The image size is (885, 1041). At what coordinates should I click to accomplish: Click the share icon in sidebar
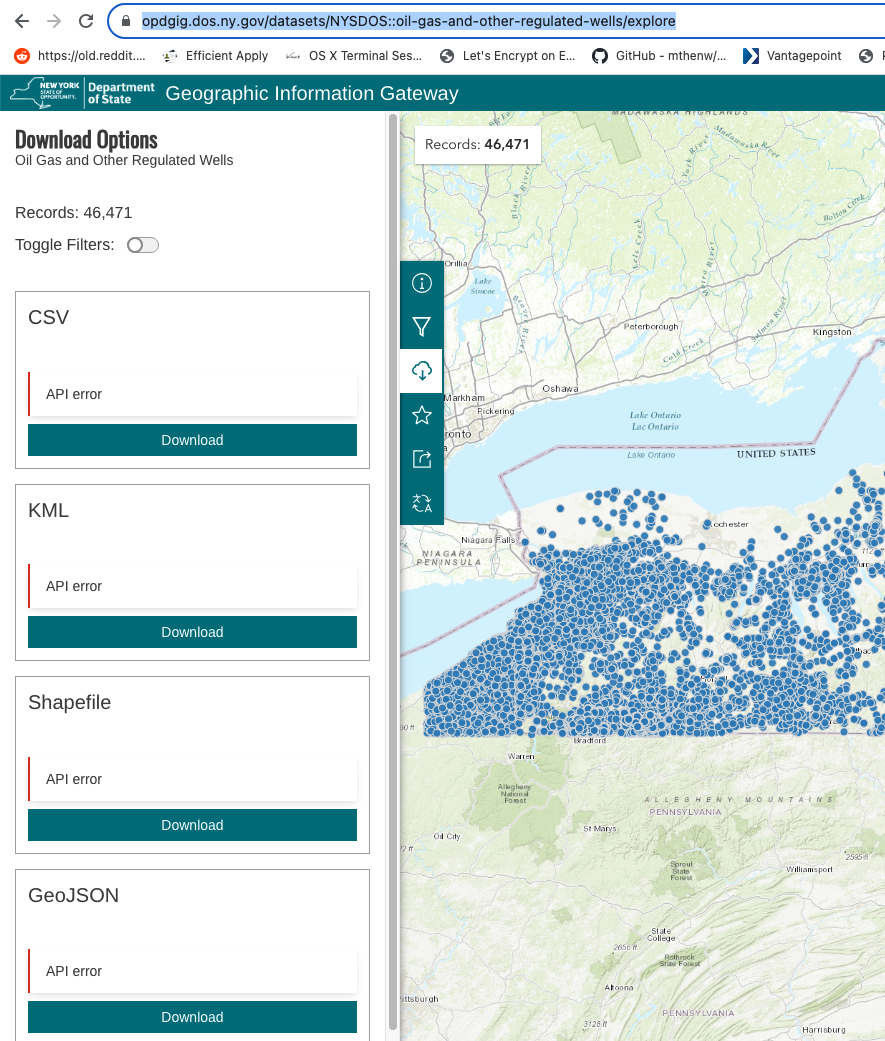tap(422, 459)
